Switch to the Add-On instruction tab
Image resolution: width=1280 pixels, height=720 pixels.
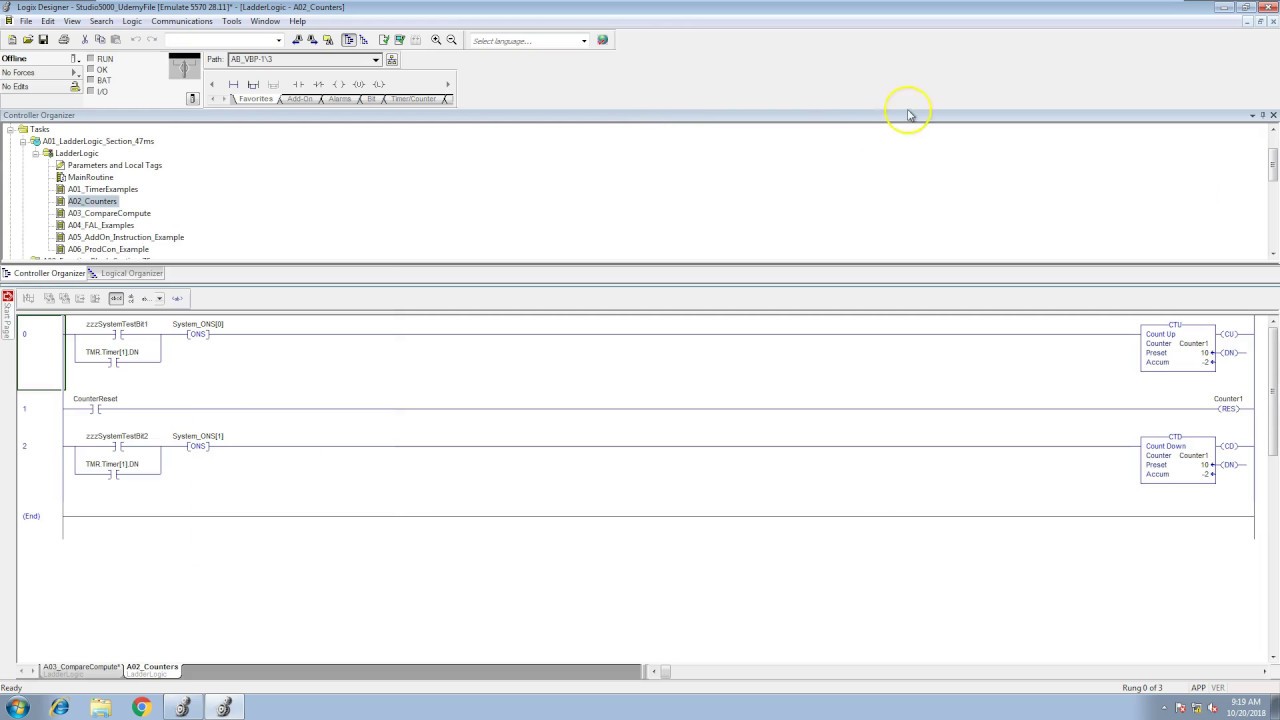(x=300, y=99)
